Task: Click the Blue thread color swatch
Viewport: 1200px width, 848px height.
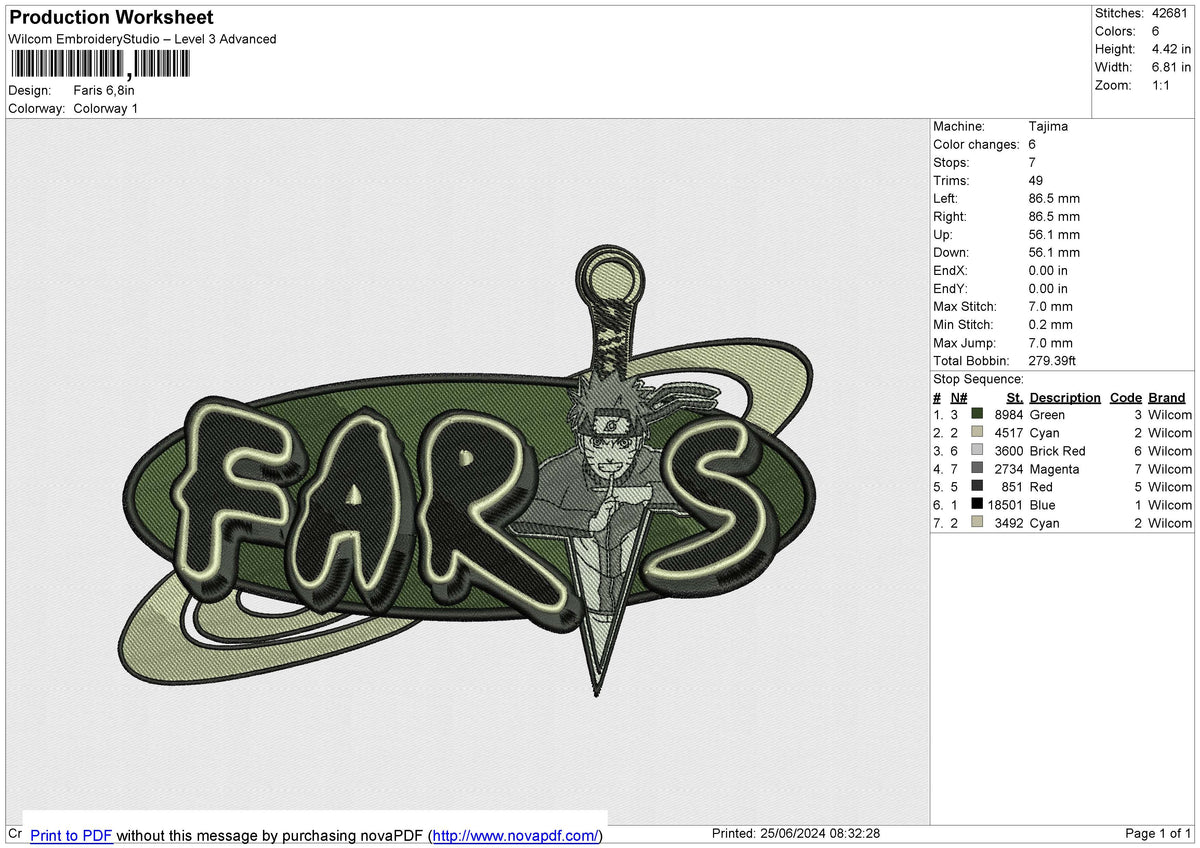Action: tap(977, 505)
